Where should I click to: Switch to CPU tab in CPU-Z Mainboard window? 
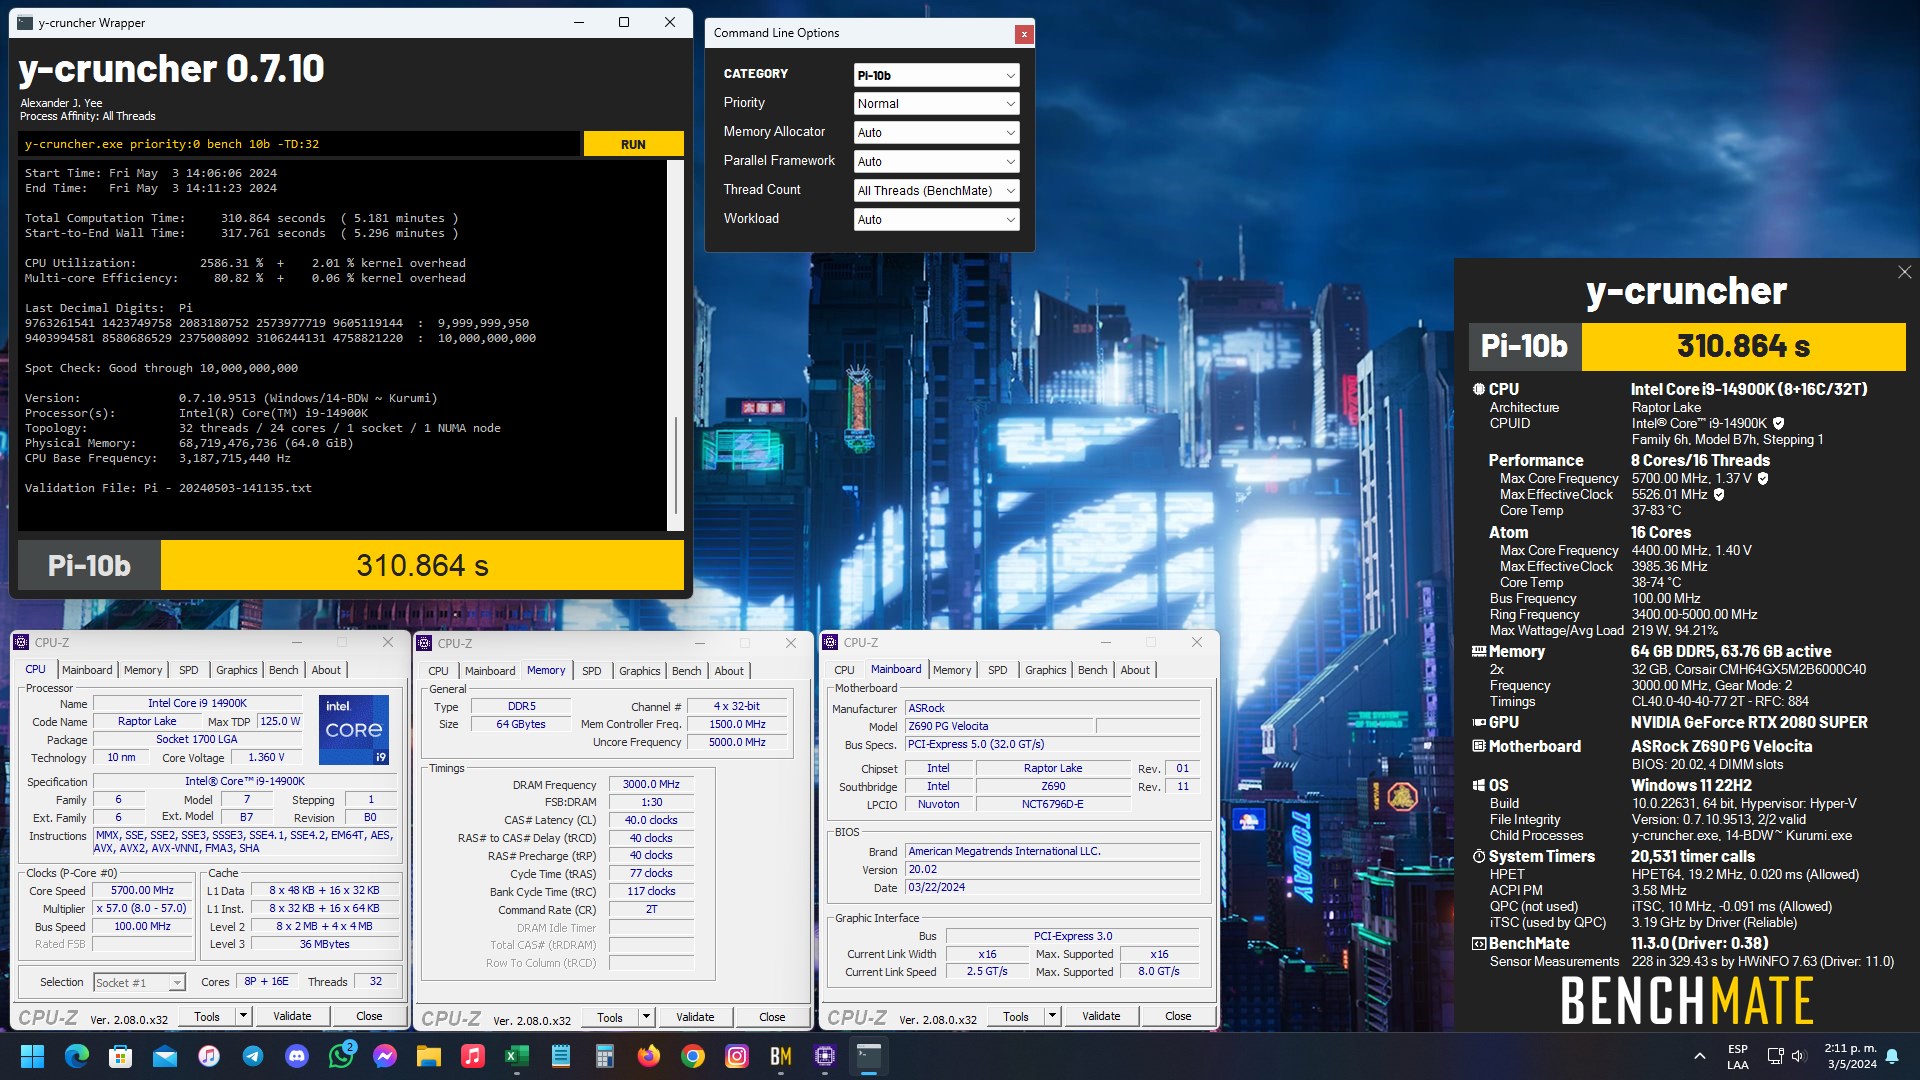pyautogui.click(x=844, y=670)
